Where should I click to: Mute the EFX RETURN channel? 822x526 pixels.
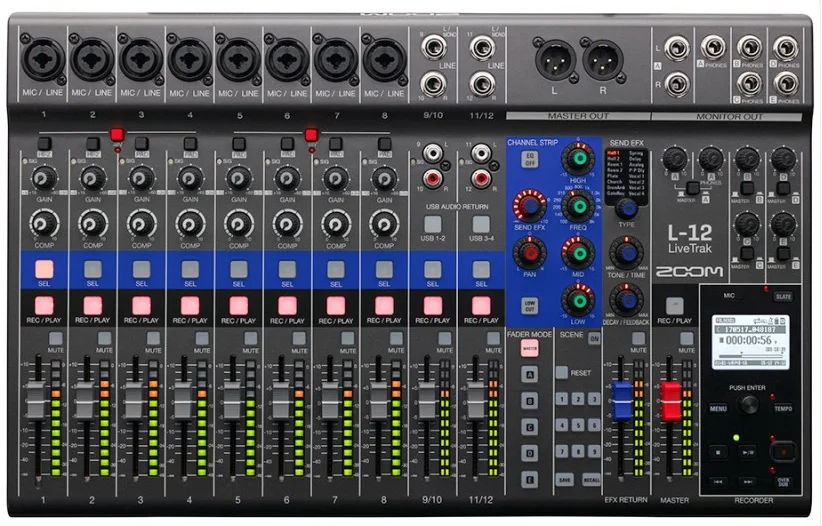638,338
